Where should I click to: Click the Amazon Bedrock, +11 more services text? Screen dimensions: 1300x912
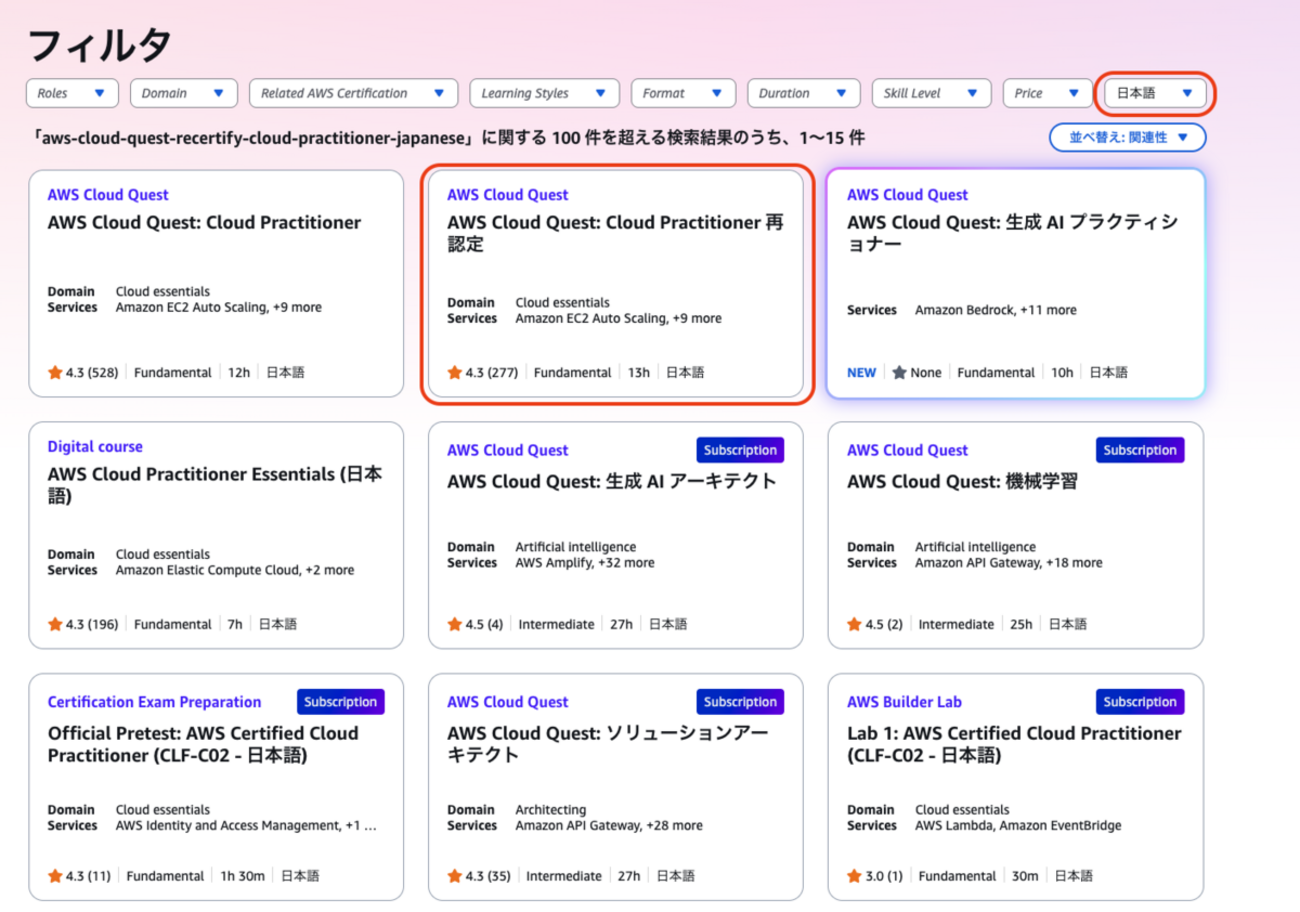coord(996,310)
